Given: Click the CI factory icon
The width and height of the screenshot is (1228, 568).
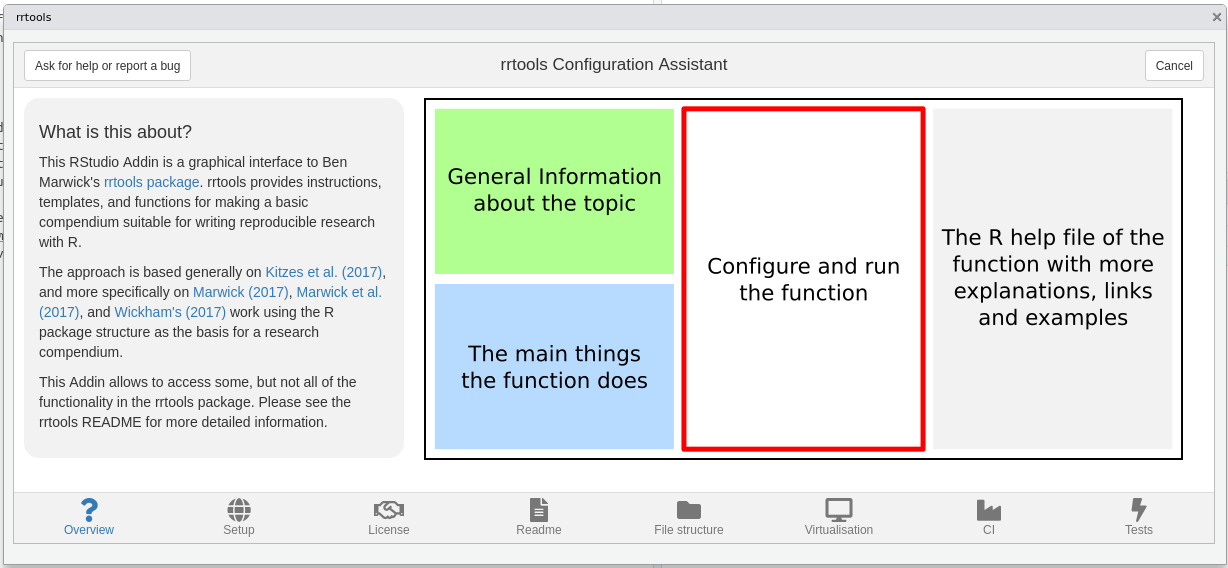Looking at the screenshot, I should click(989, 510).
